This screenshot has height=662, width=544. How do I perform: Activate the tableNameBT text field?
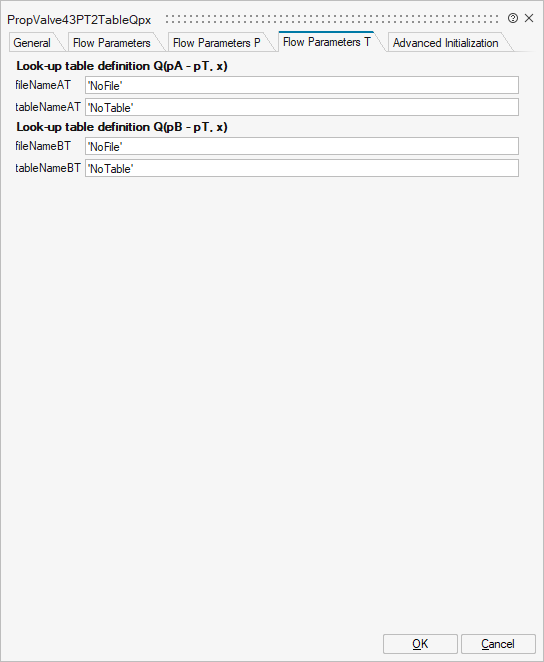[x=302, y=168]
